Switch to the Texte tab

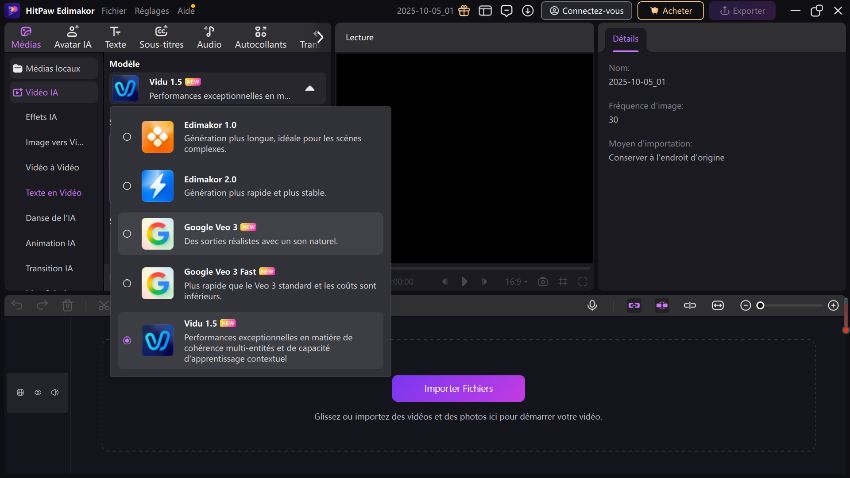tap(115, 37)
